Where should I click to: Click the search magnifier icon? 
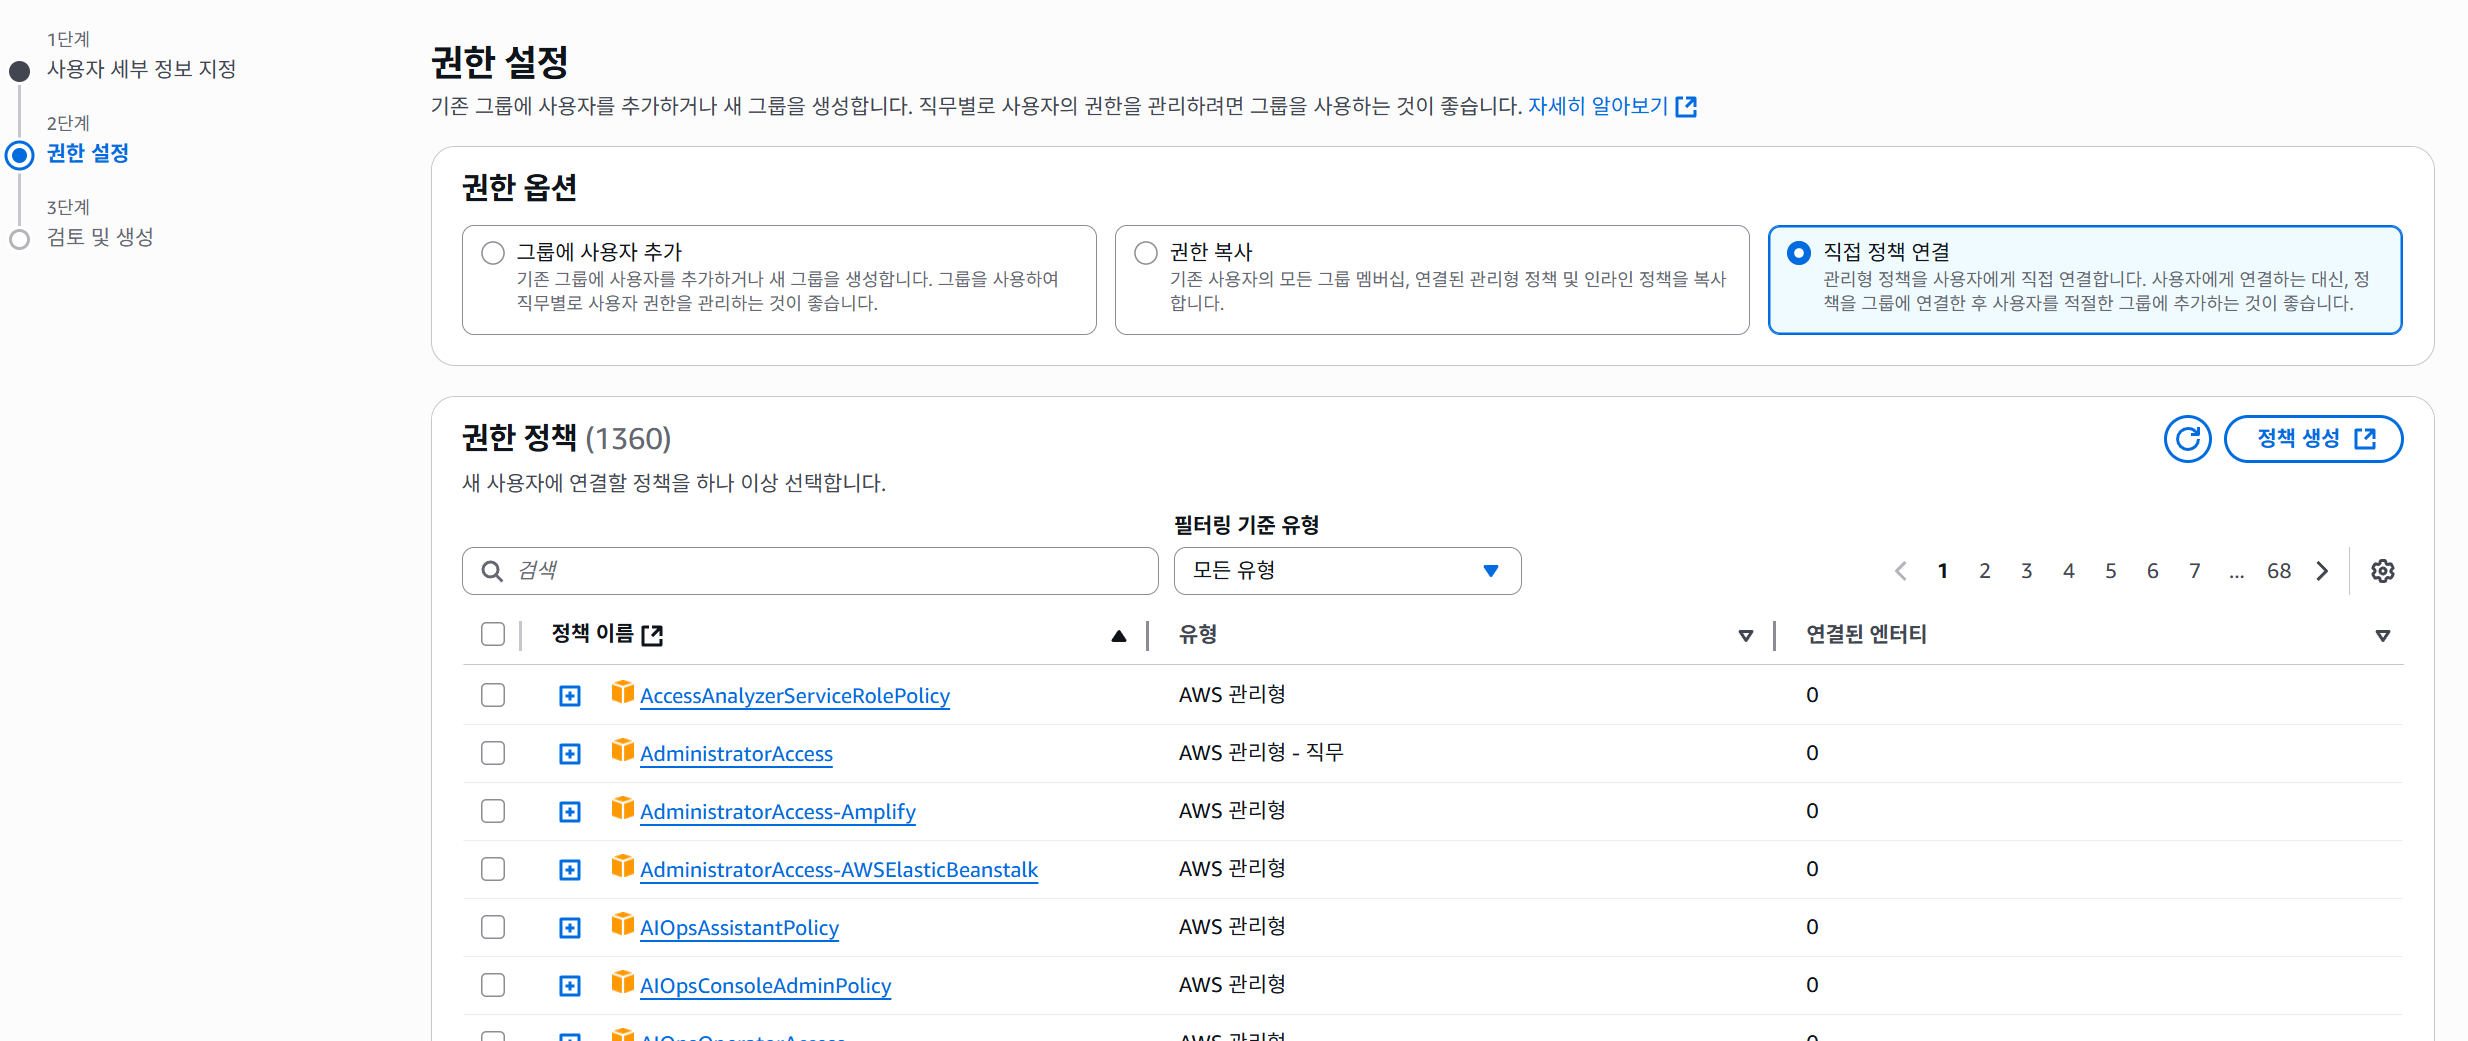pyautogui.click(x=492, y=571)
